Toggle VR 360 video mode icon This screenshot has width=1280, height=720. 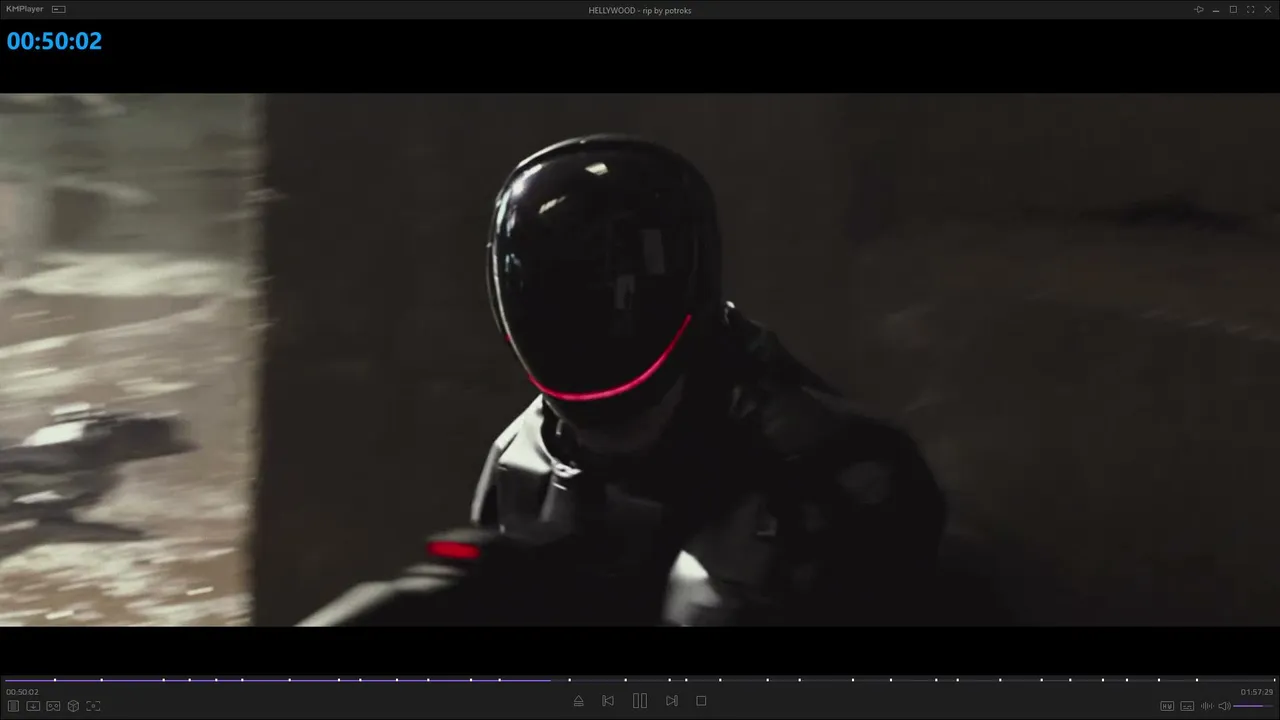[x=53, y=706]
